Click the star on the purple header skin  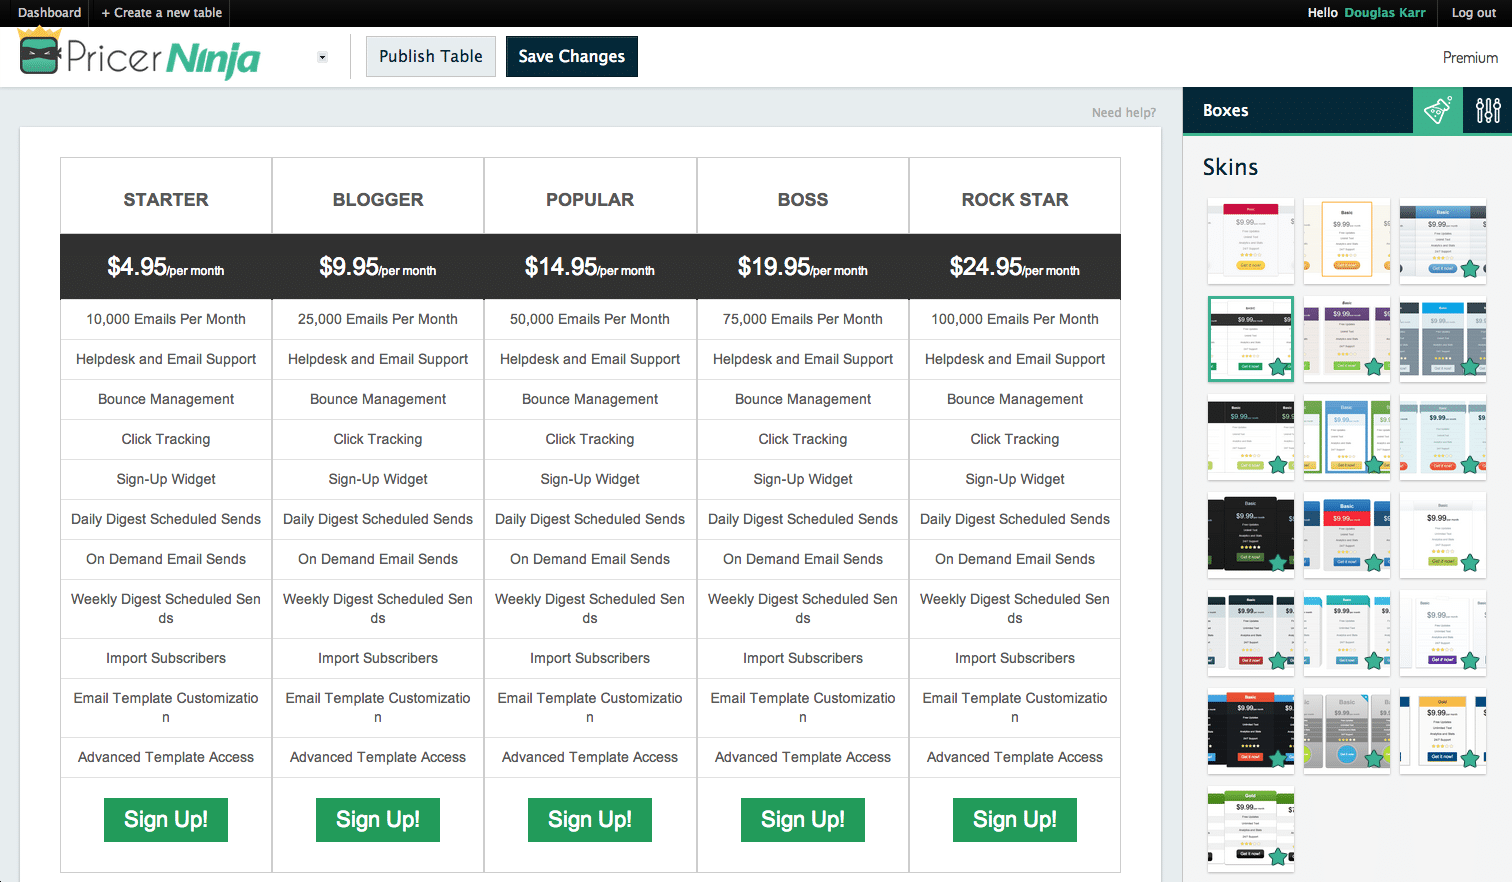(x=1374, y=367)
